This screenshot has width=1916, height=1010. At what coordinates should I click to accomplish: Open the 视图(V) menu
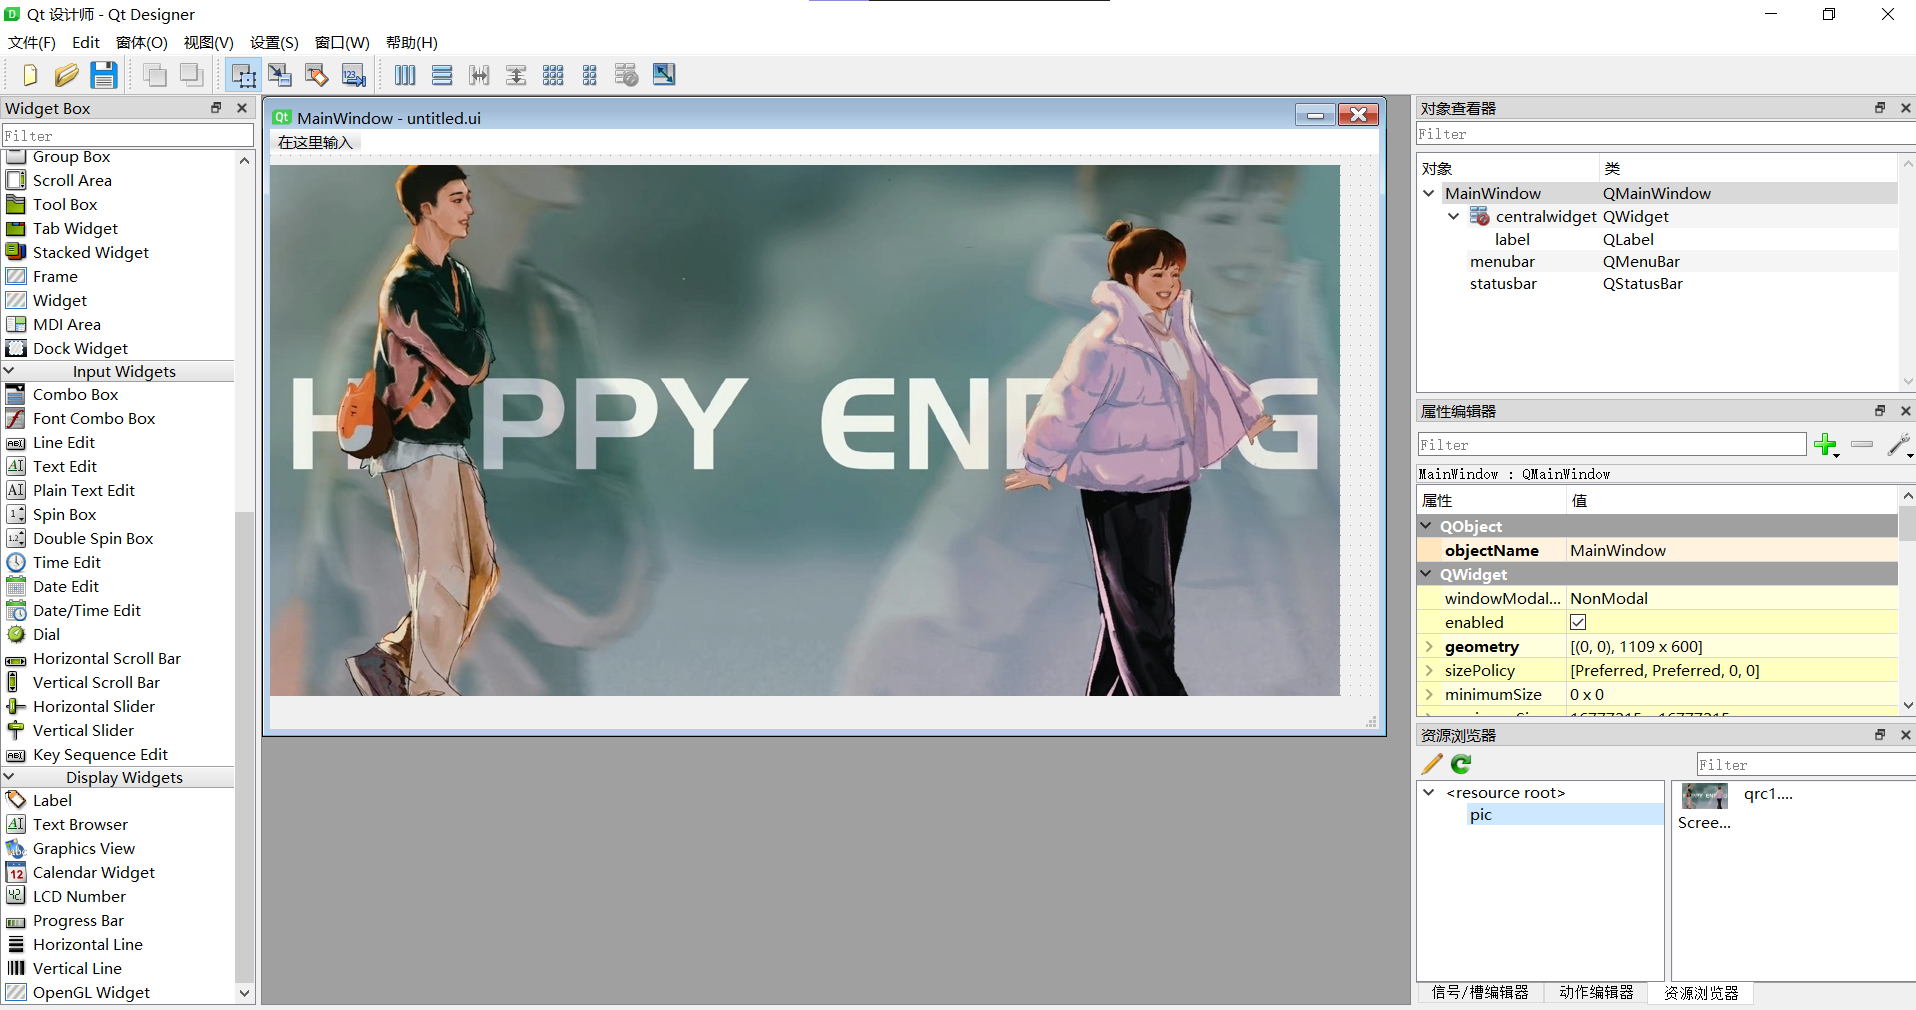[x=208, y=42]
